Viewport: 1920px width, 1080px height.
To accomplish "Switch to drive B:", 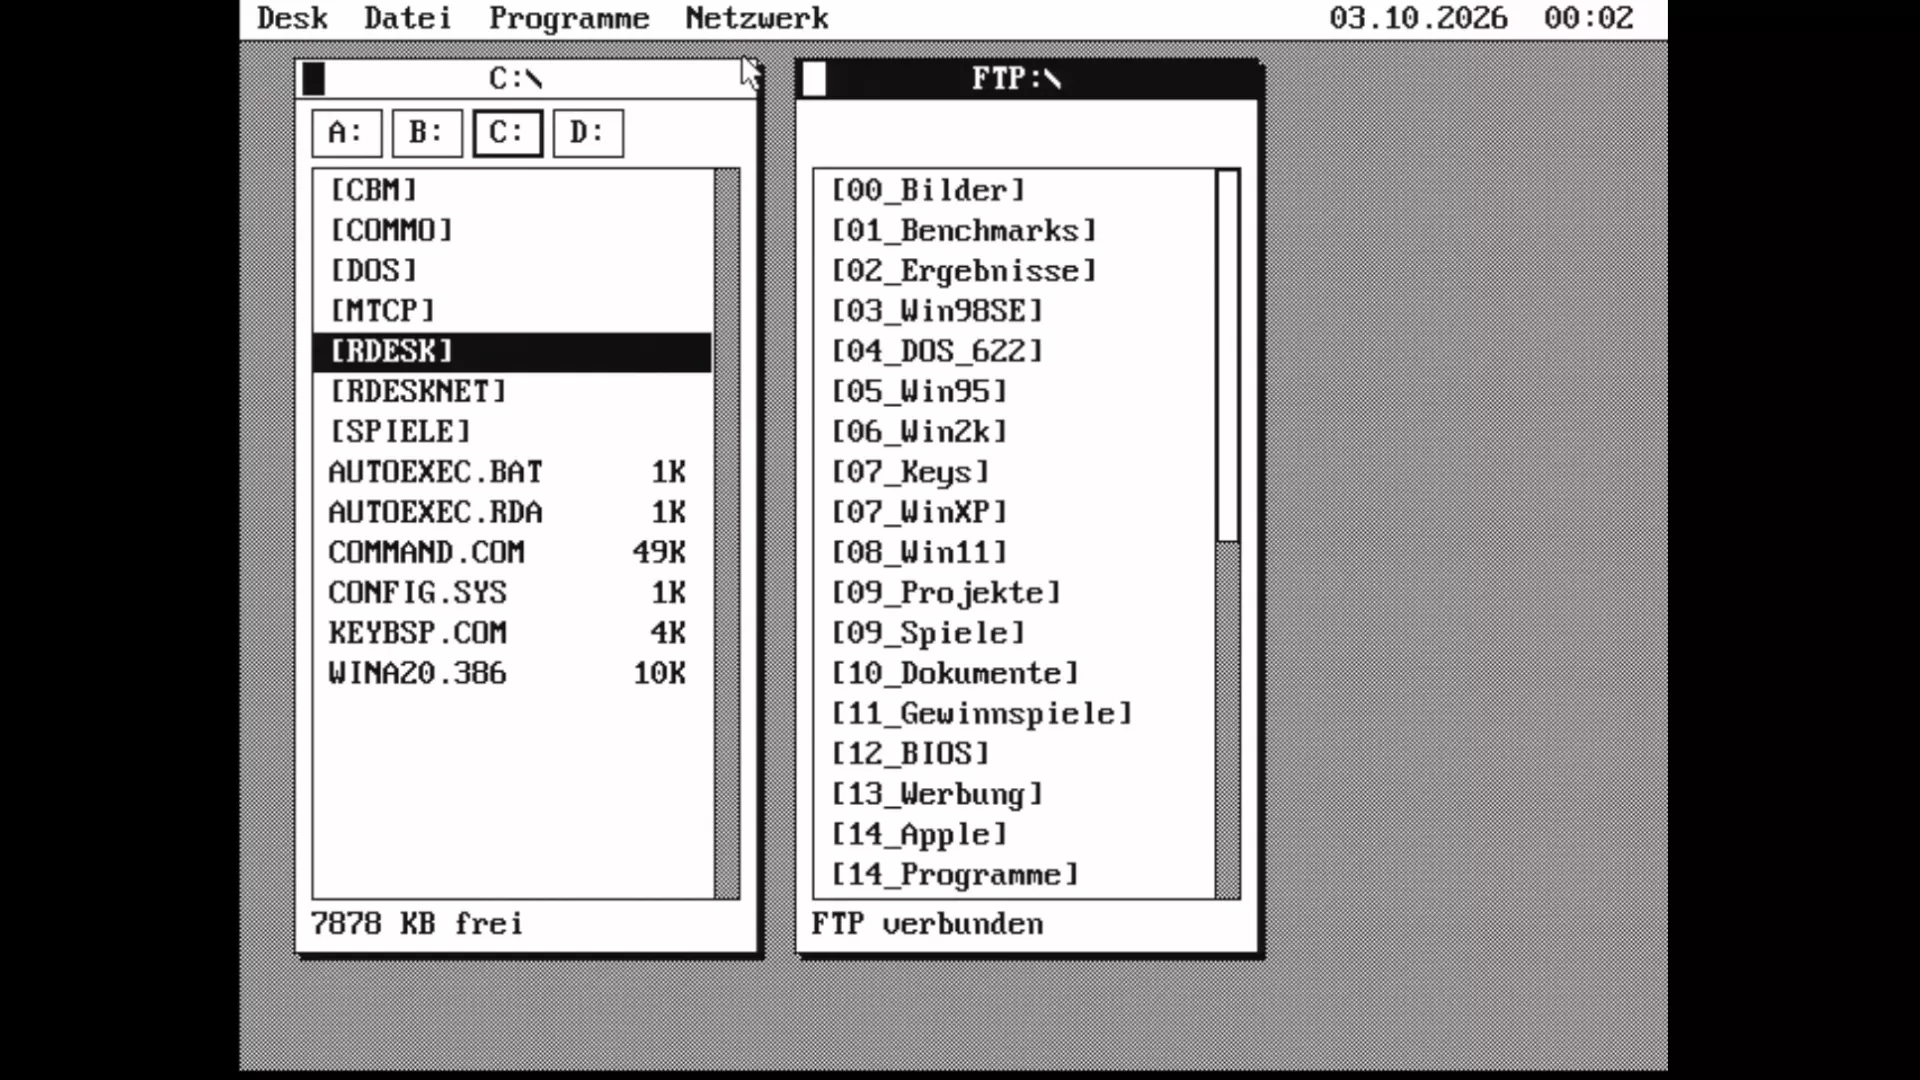I will (x=427, y=133).
